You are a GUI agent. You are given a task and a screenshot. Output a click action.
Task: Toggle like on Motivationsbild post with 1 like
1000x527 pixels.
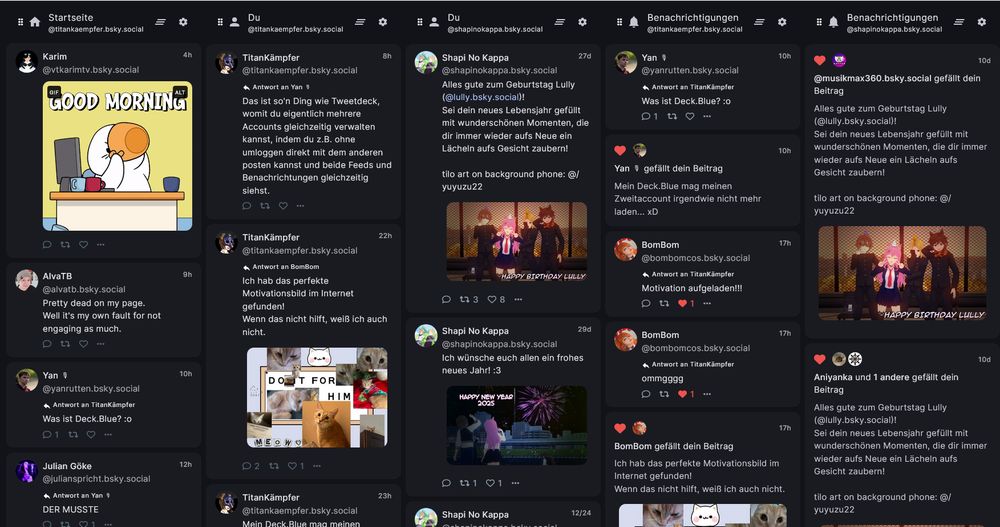point(296,466)
